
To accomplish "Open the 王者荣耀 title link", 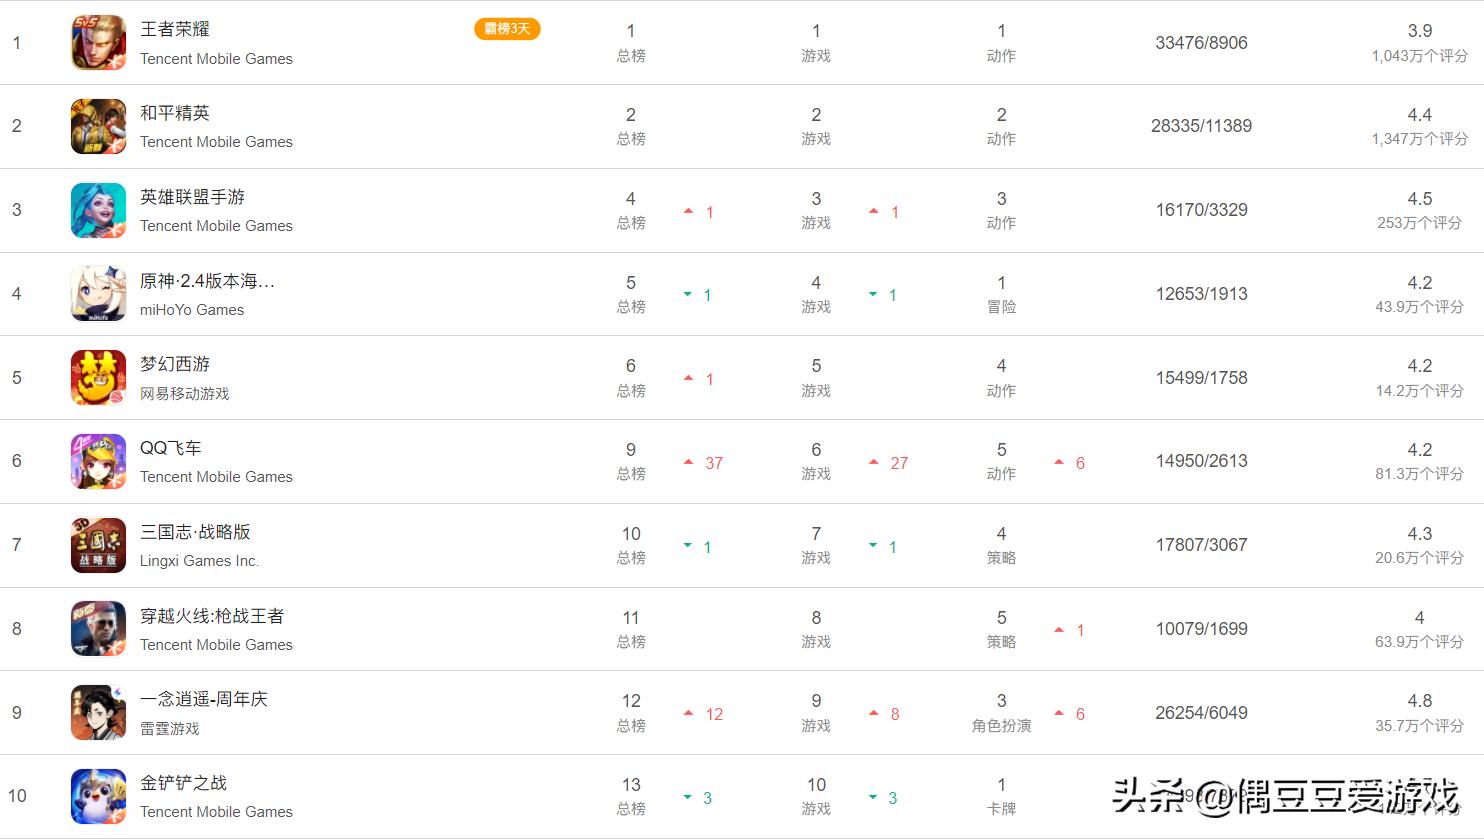I will [x=175, y=29].
